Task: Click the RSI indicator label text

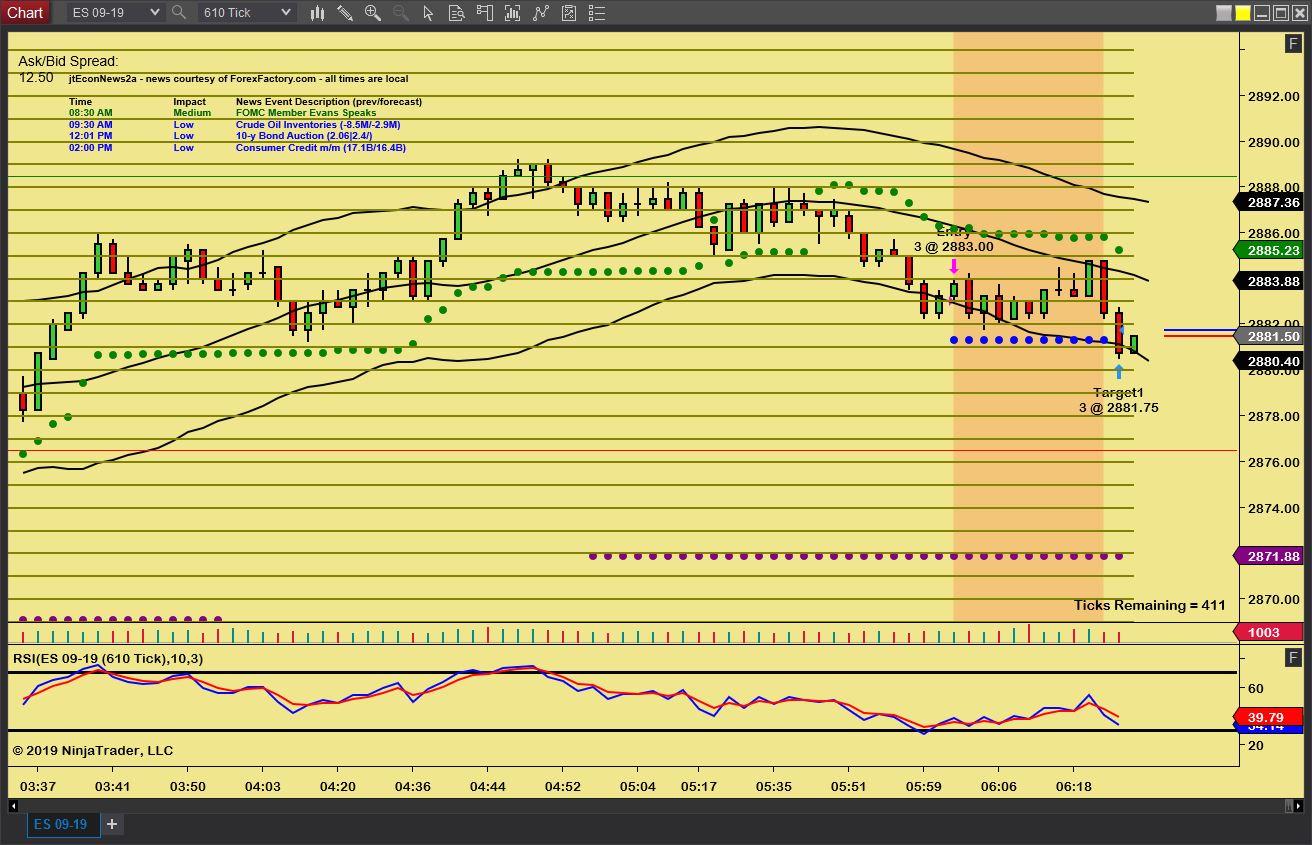Action: [x=107, y=658]
